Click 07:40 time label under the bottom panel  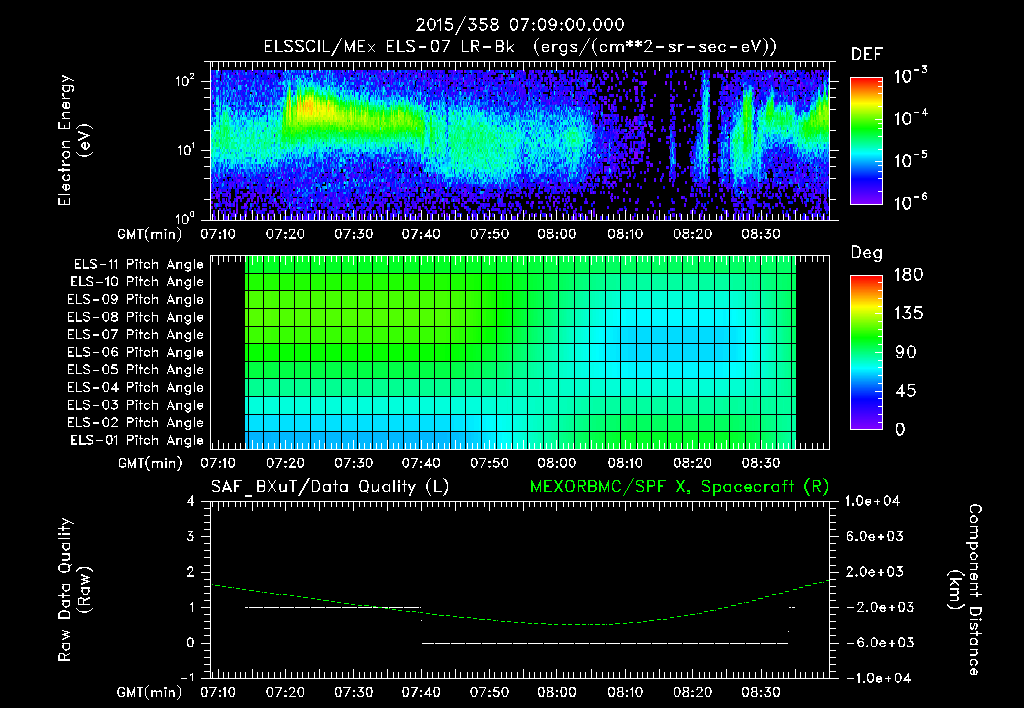pyautogui.click(x=421, y=692)
